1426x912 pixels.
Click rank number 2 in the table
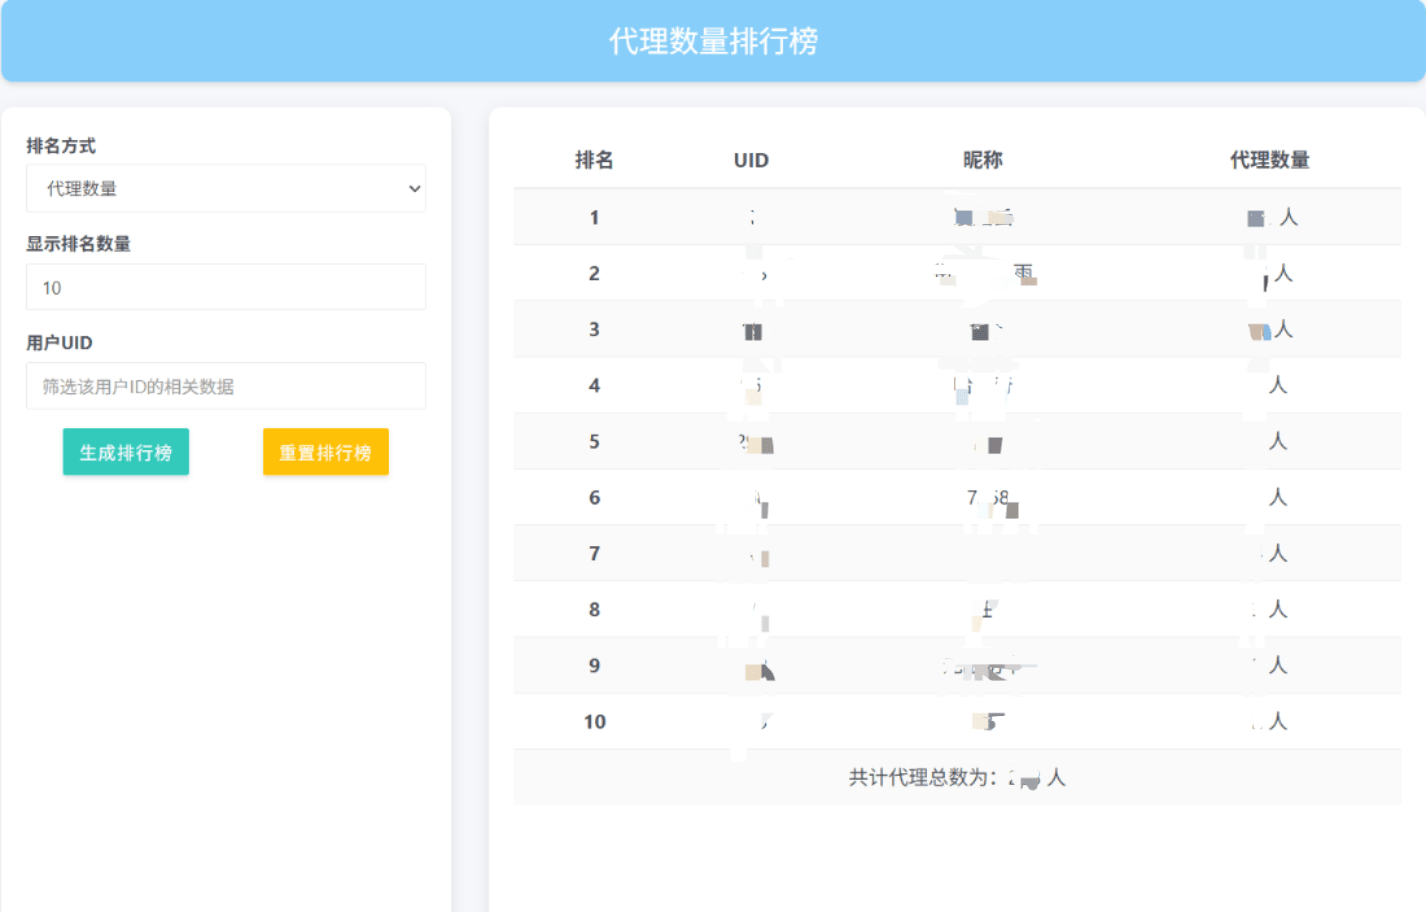(594, 274)
